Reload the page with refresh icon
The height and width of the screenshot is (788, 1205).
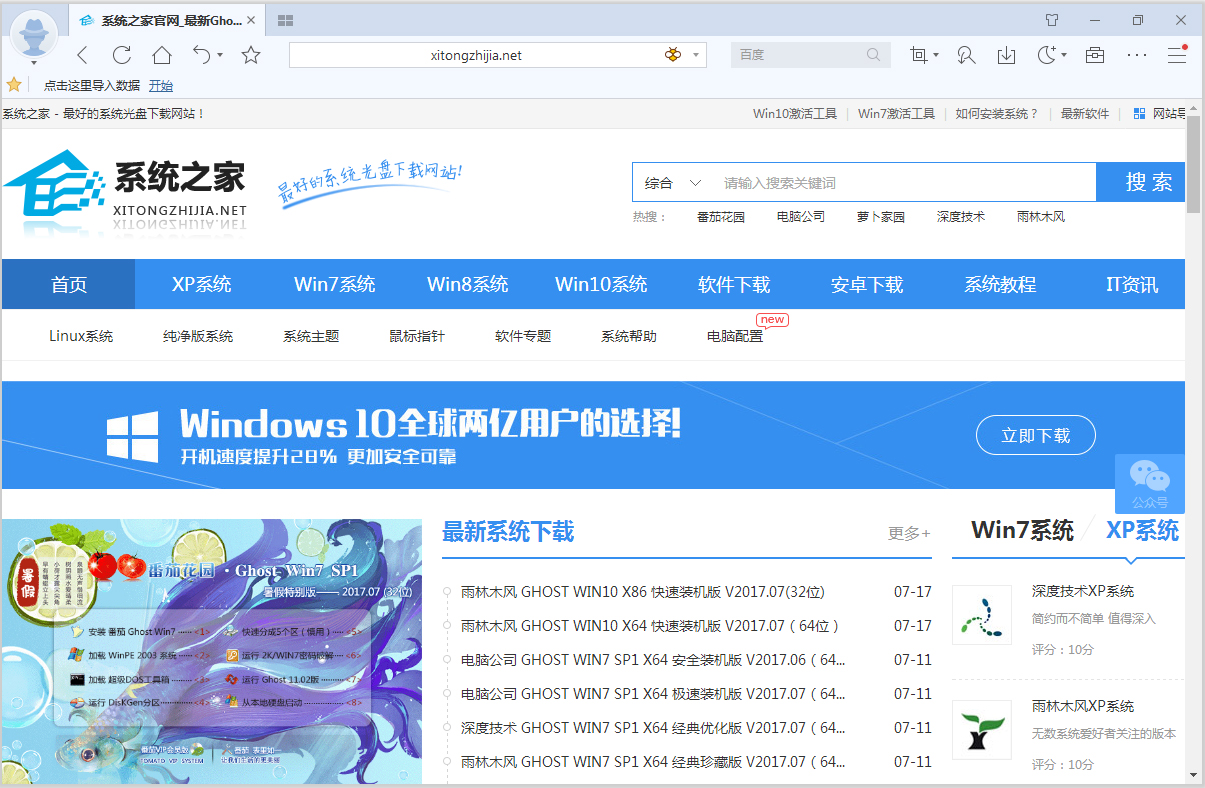(122, 55)
